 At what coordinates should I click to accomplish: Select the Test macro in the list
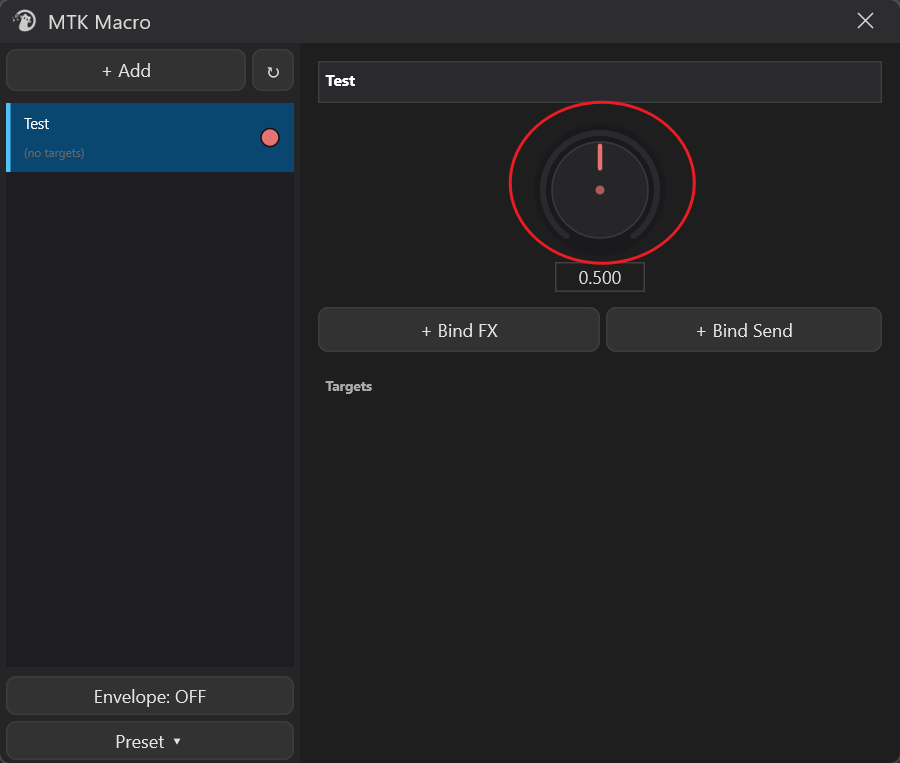(150, 138)
